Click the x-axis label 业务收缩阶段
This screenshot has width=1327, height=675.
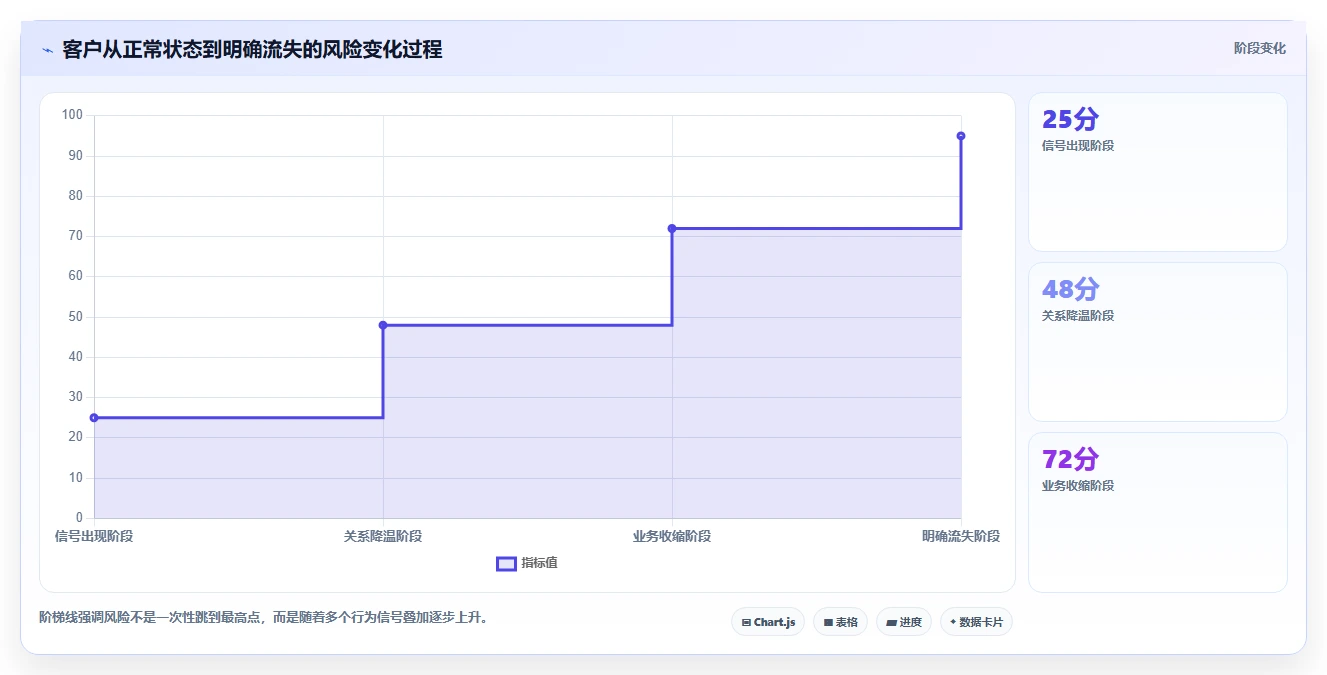[672, 536]
